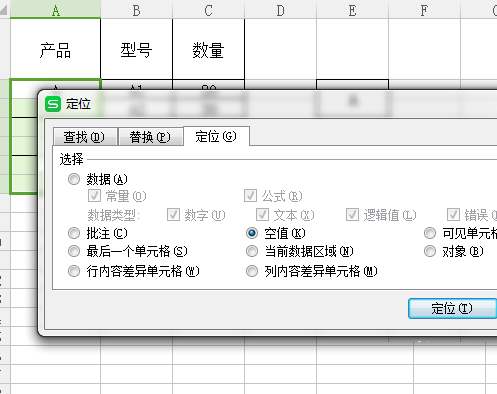
Task: Select 列内容差异单元格(M) radio option
Action: coord(252,271)
